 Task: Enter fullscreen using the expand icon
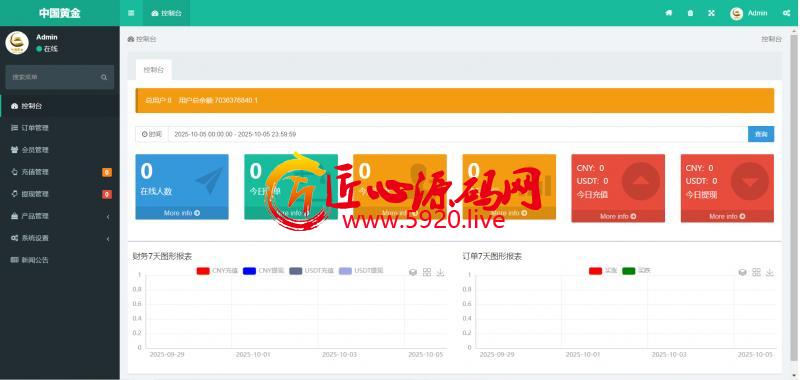pyautogui.click(x=711, y=13)
